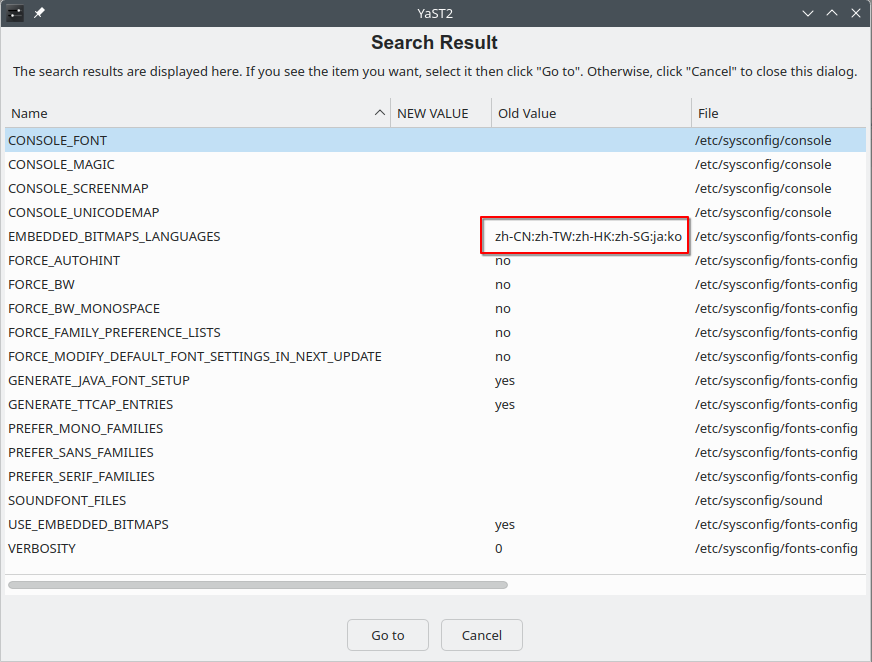Image resolution: width=872 pixels, height=662 pixels.
Task: Select the CONSOLE_MAGIC row
Action: pyautogui.click(x=435, y=165)
